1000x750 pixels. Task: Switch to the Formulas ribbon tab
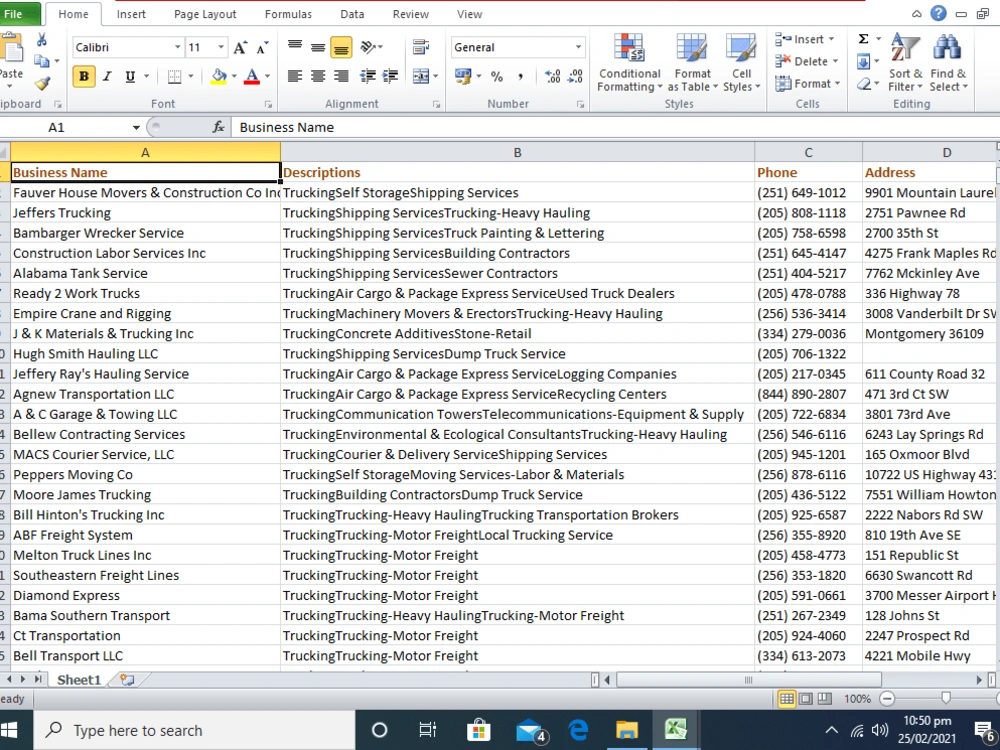[288, 14]
